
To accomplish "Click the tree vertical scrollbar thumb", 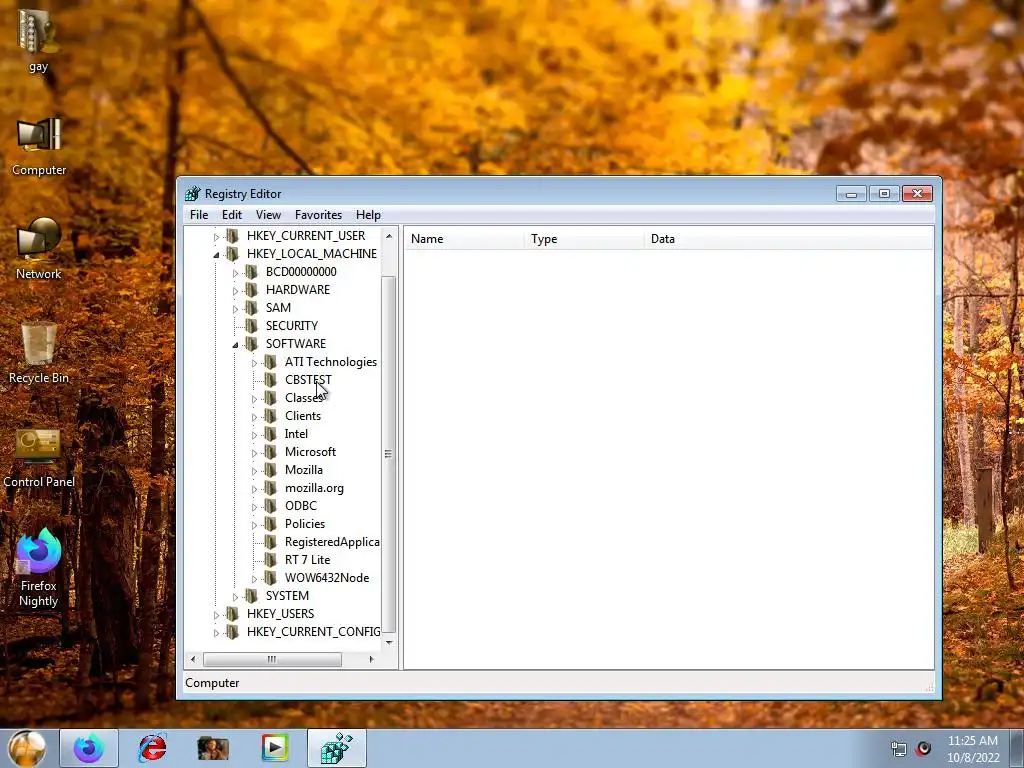I will click(x=389, y=454).
